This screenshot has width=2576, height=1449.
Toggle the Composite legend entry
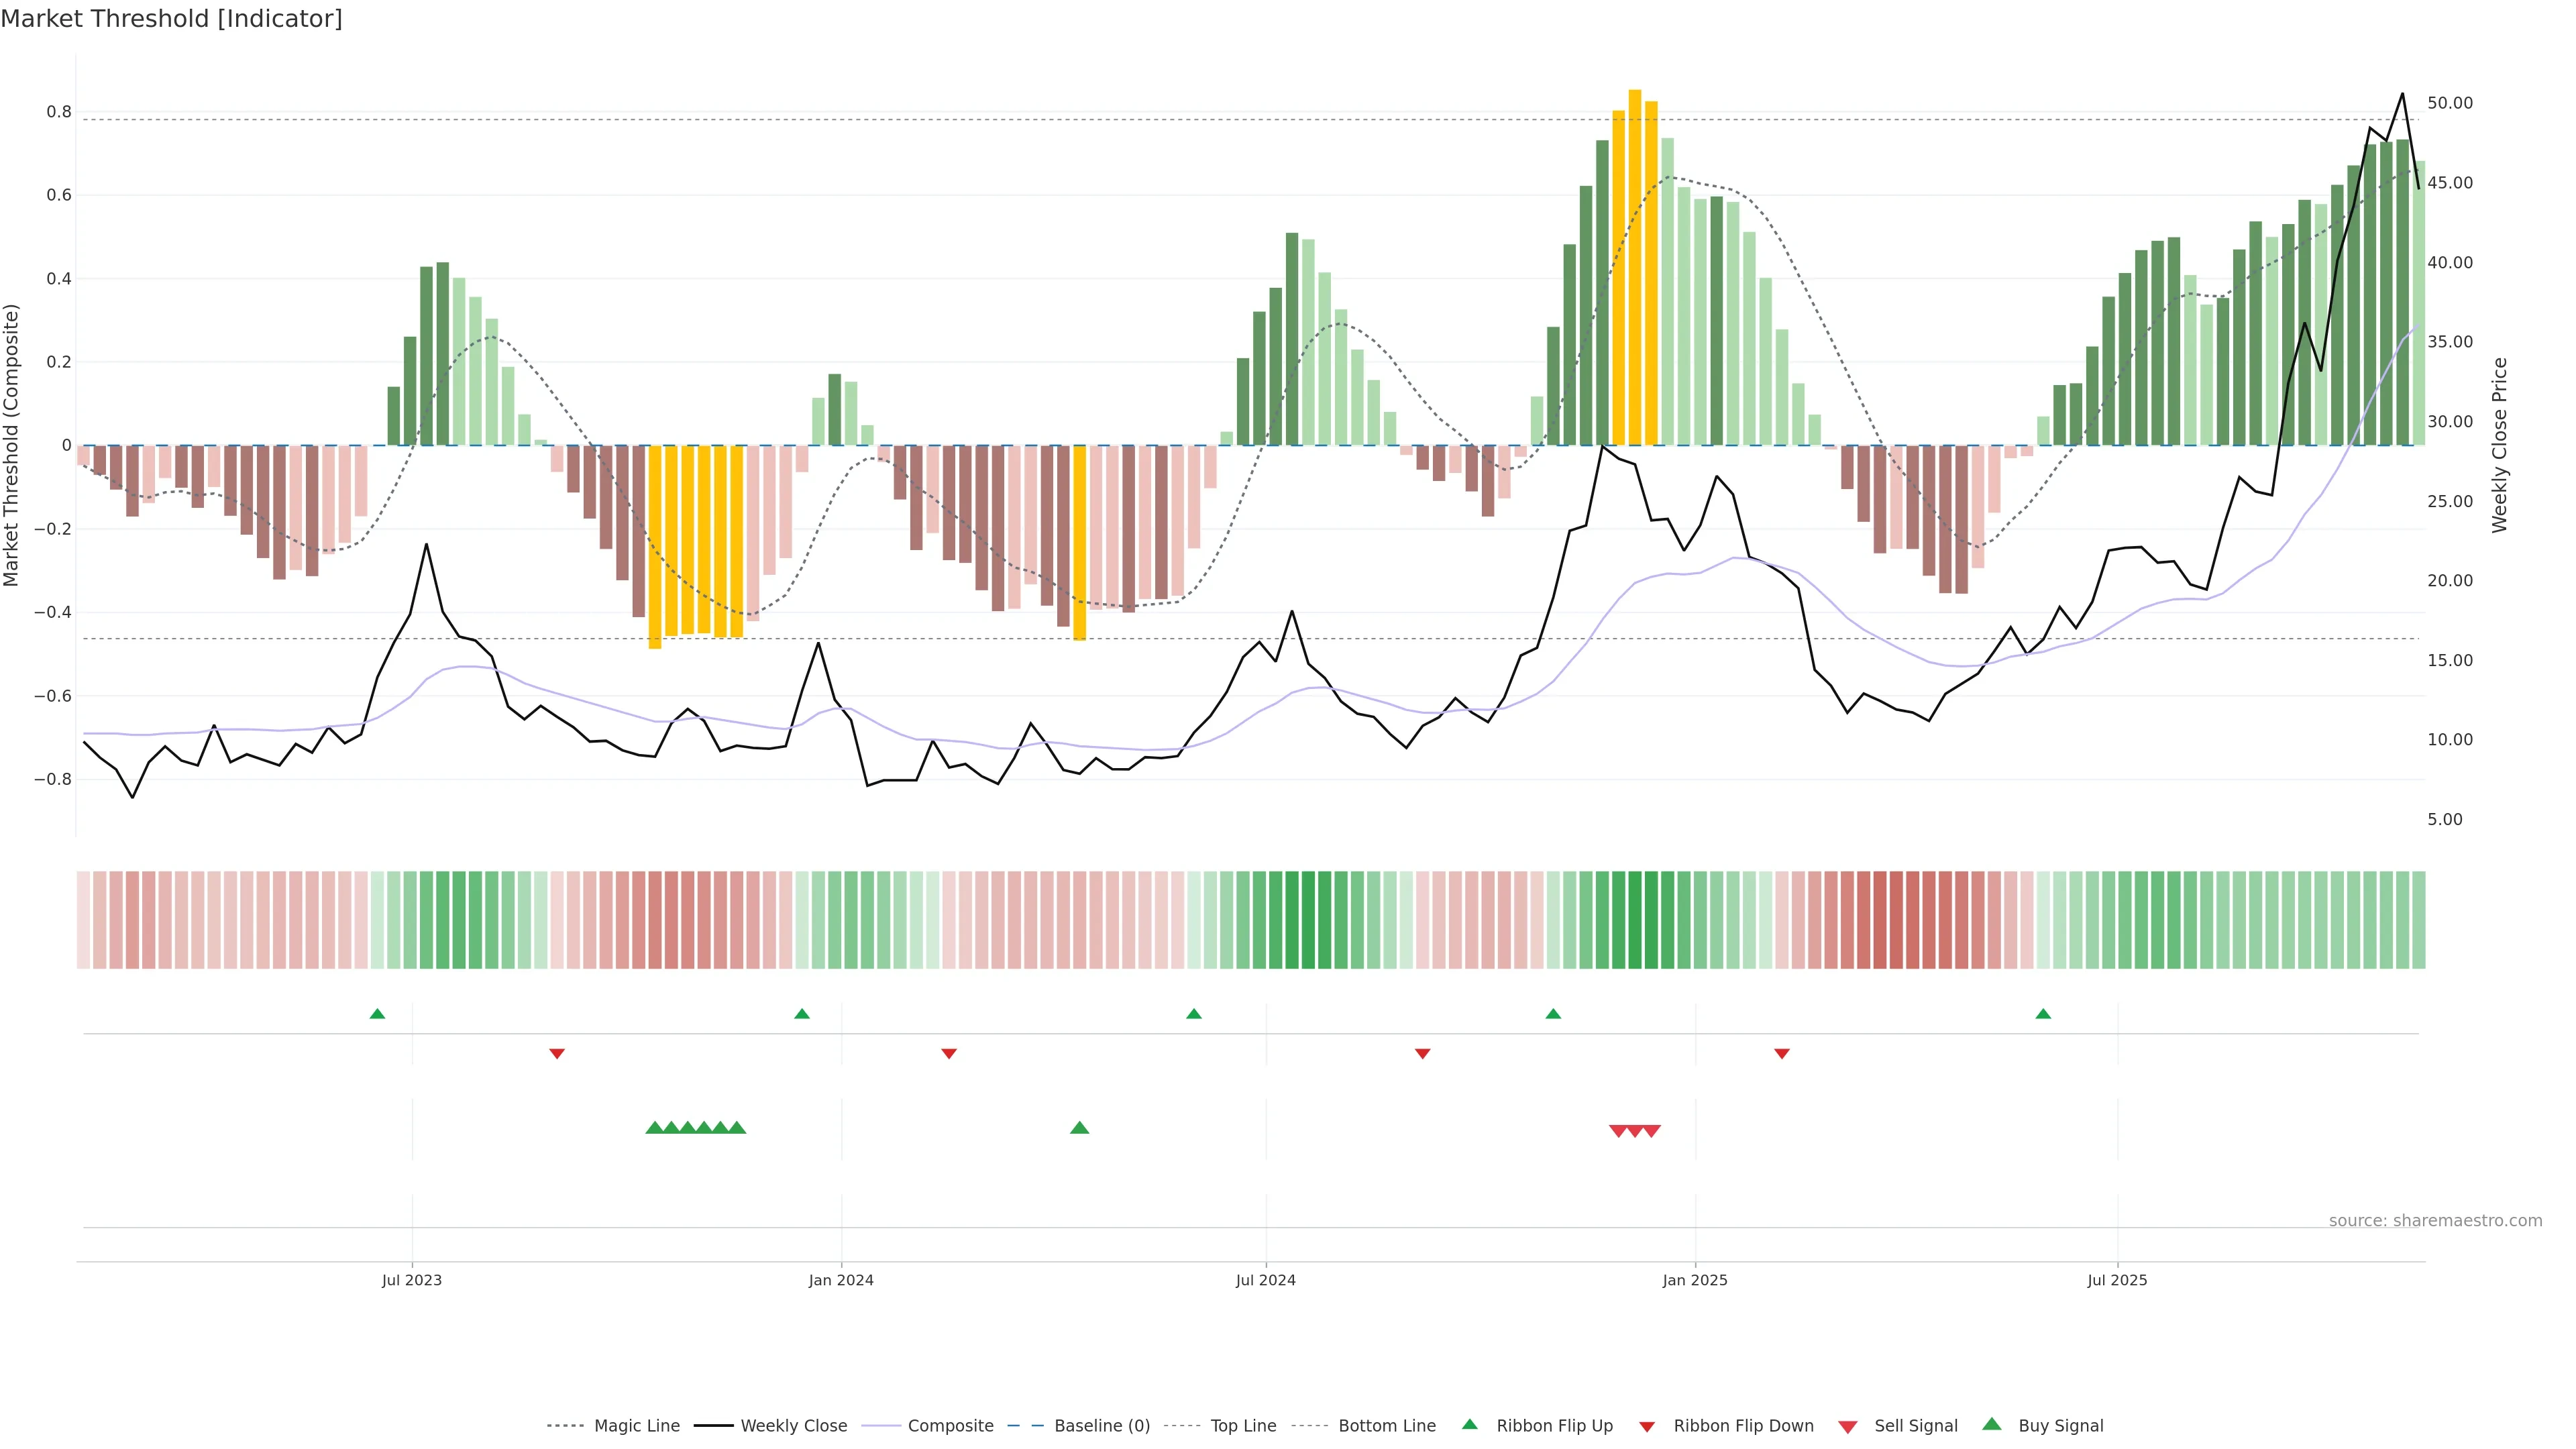pyautogui.click(x=950, y=1426)
